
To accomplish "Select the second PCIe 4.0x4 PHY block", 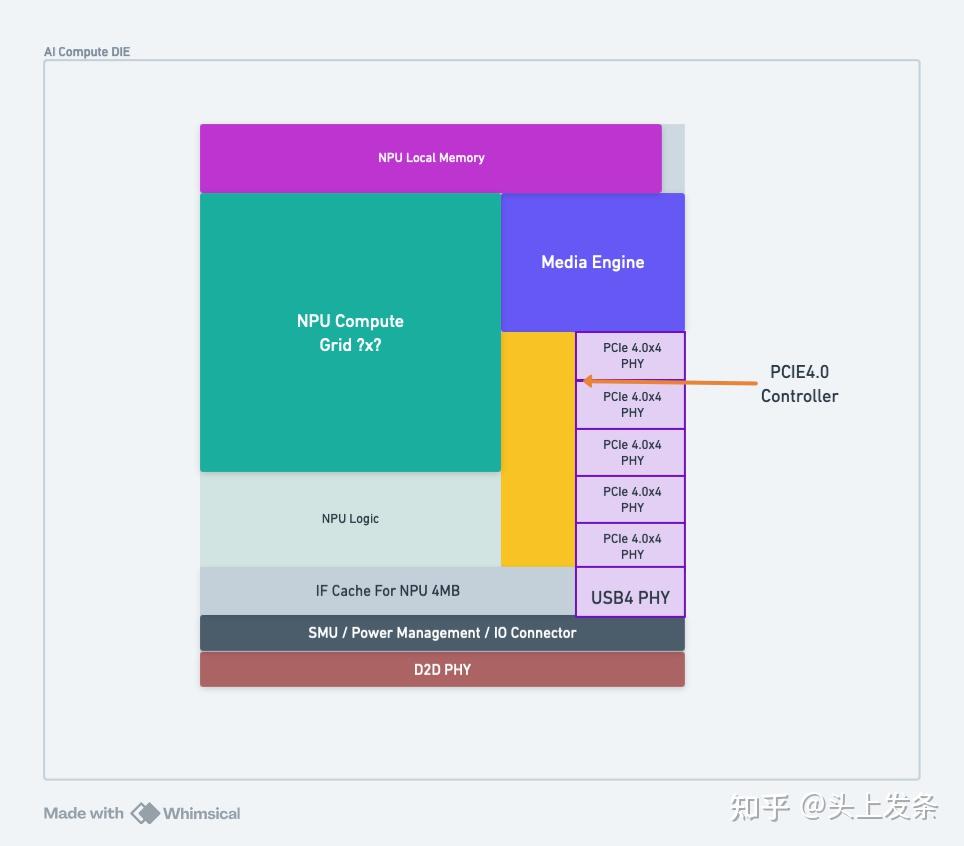I will [x=631, y=404].
